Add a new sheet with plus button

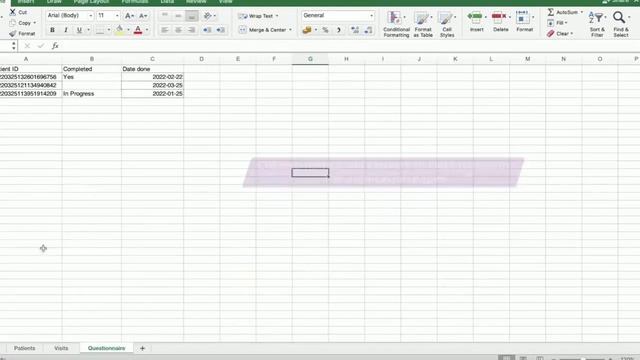142,348
